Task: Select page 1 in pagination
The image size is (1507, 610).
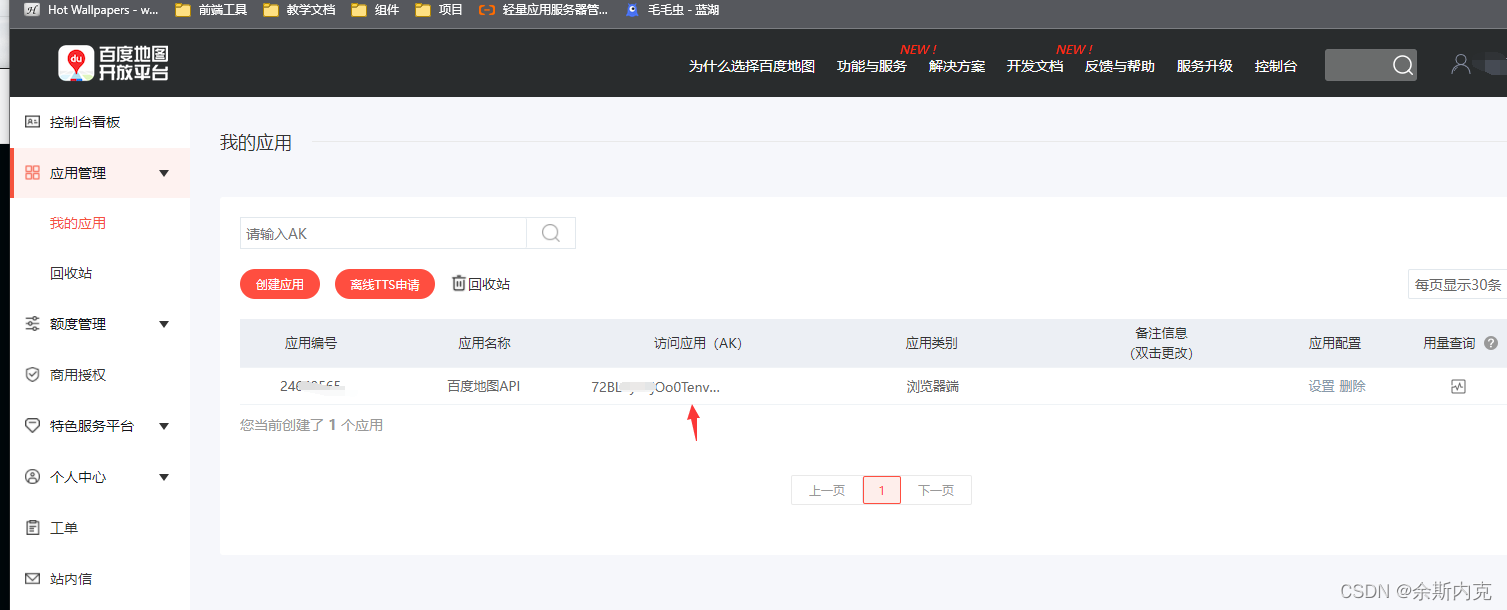Action: click(882, 490)
